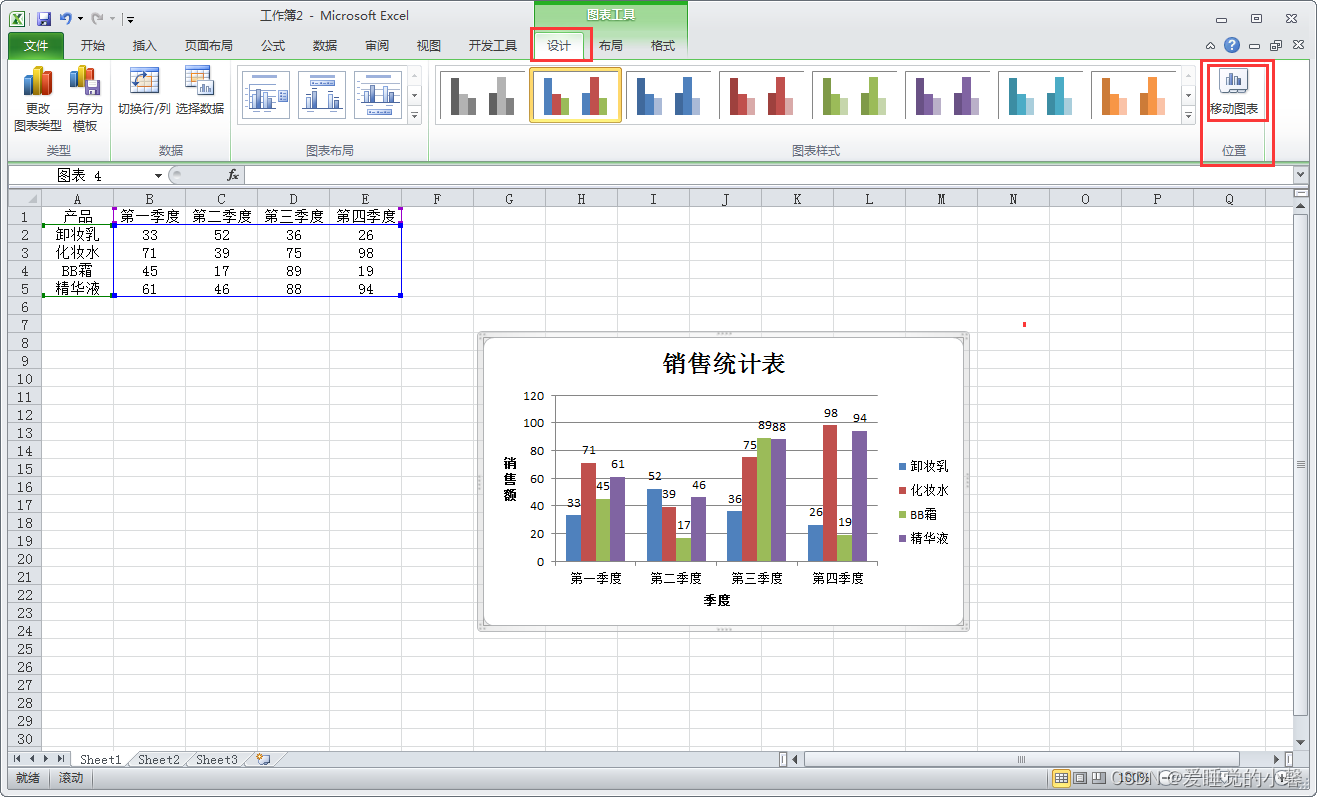Expand the chart layouts gallery More arrow

click(x=415, y=115)
